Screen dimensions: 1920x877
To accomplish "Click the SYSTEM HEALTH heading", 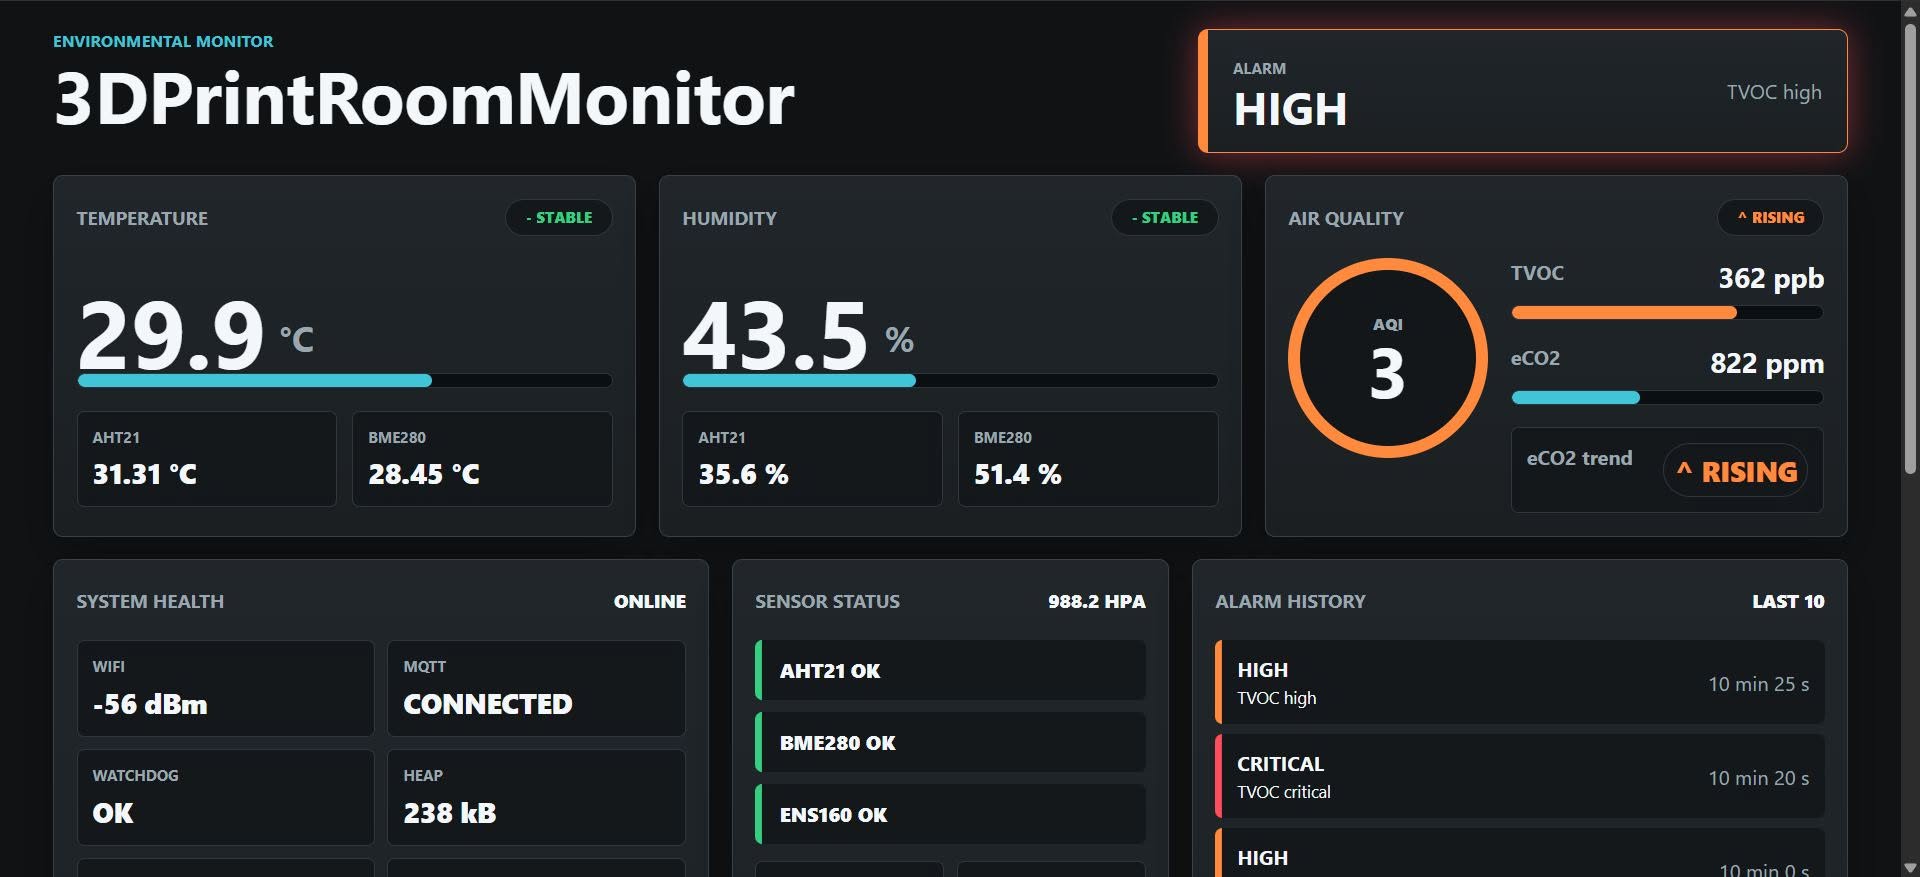I will tap(150, 601).
